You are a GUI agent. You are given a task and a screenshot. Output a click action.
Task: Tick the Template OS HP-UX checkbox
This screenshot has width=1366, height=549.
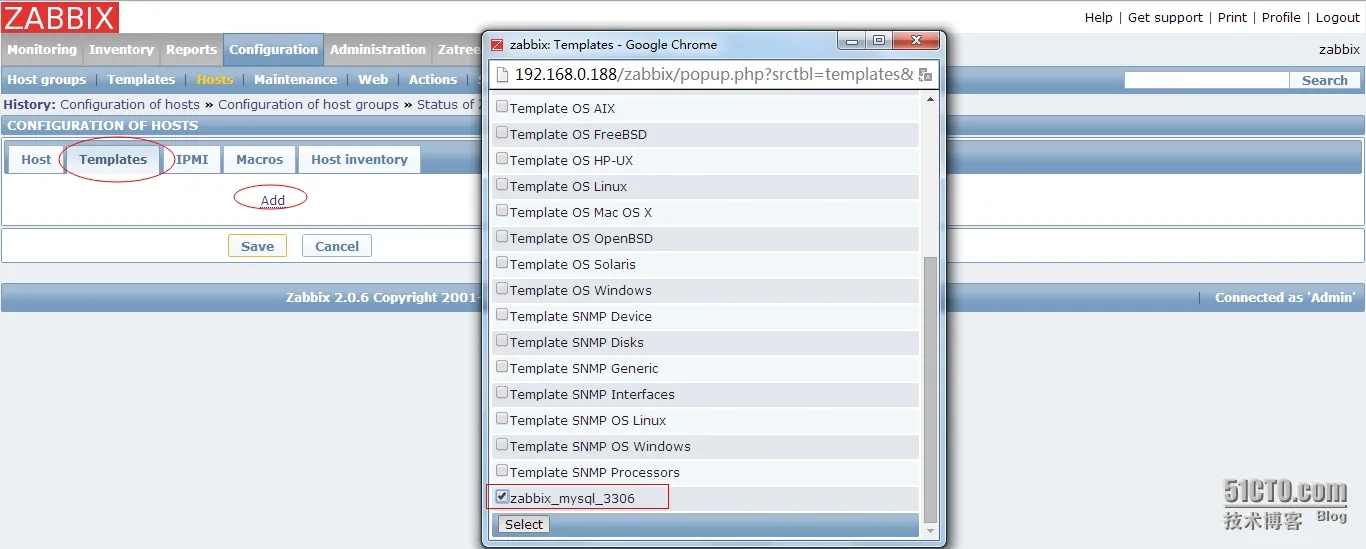(502, 159)
